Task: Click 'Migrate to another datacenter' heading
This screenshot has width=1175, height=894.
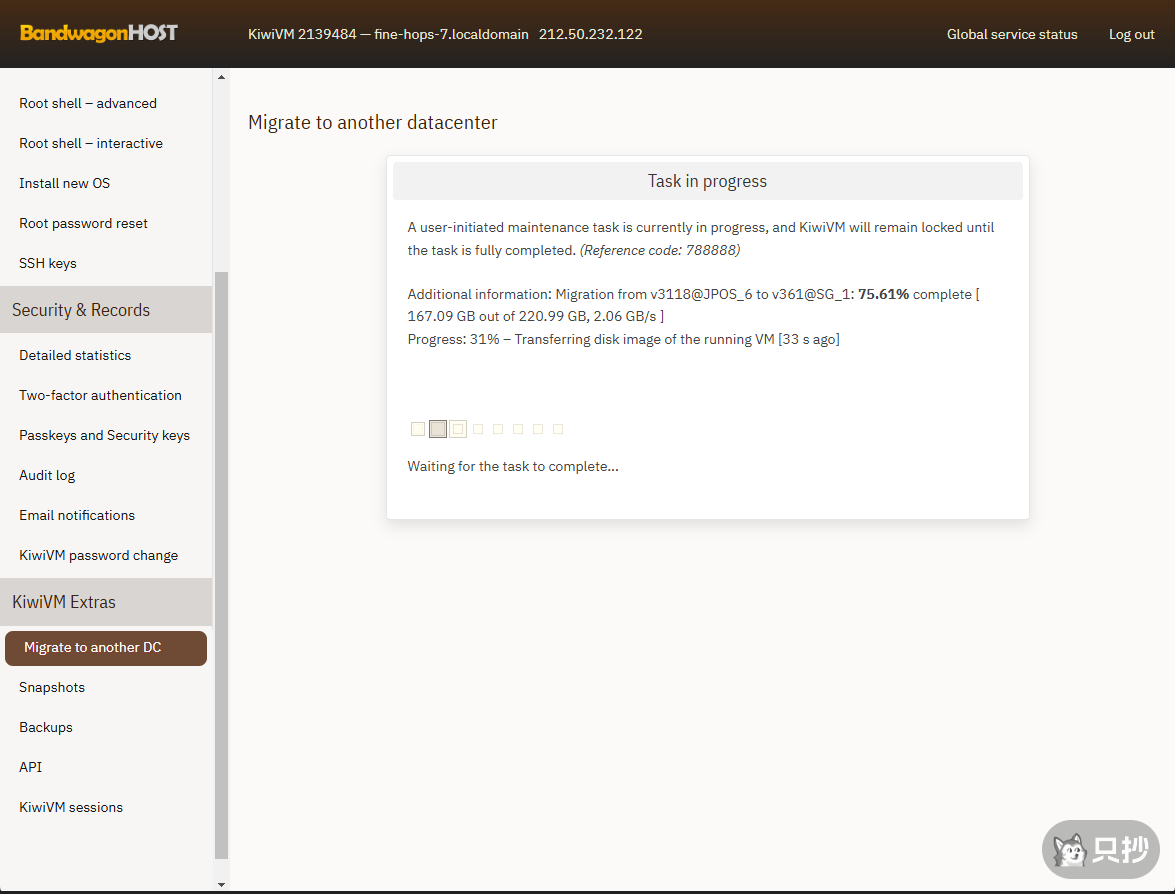Action: [372, 122]
